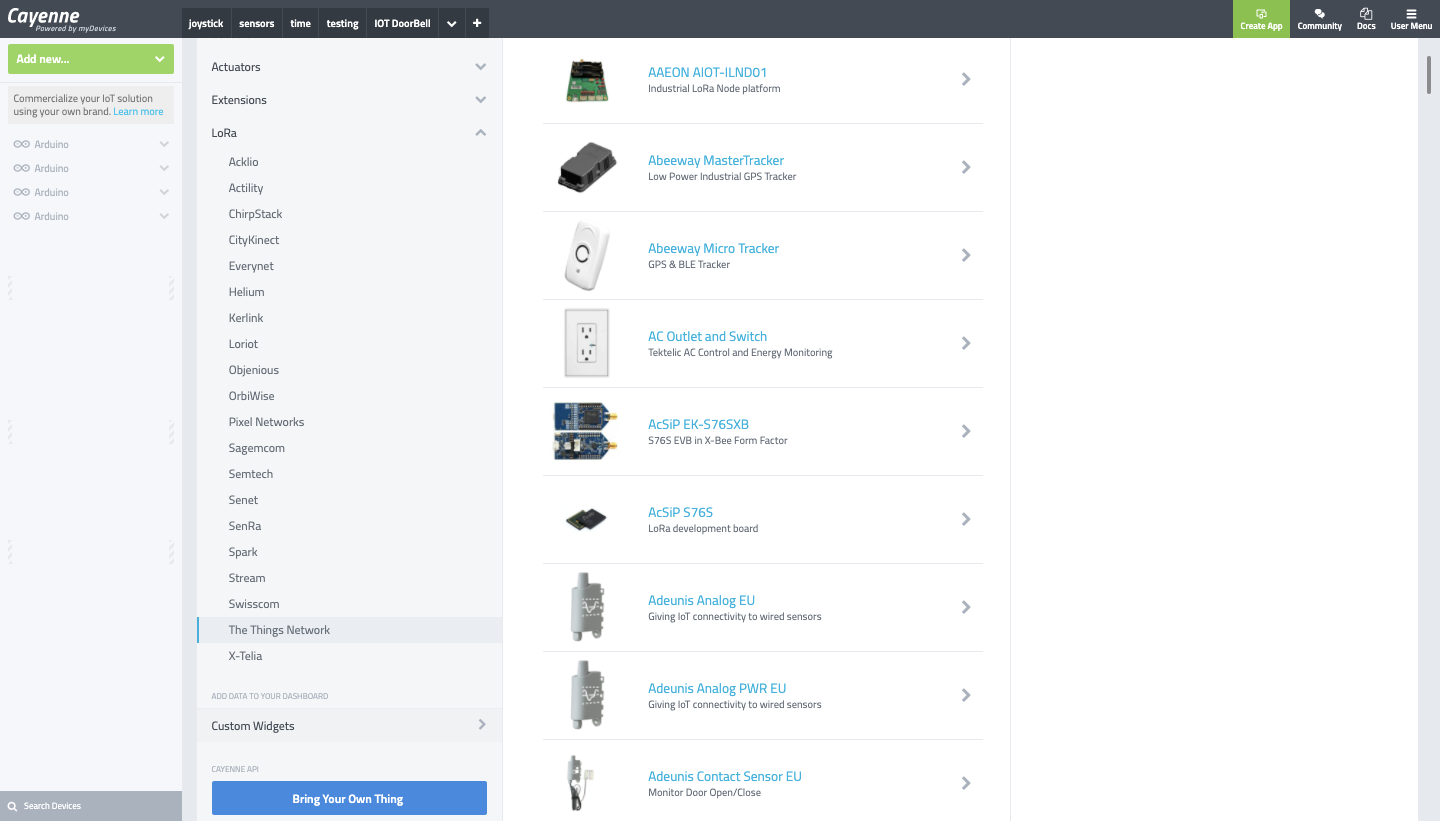Switch to the testing project tab
Screen dimensions: 1440x821
click(x=342, y=23)
